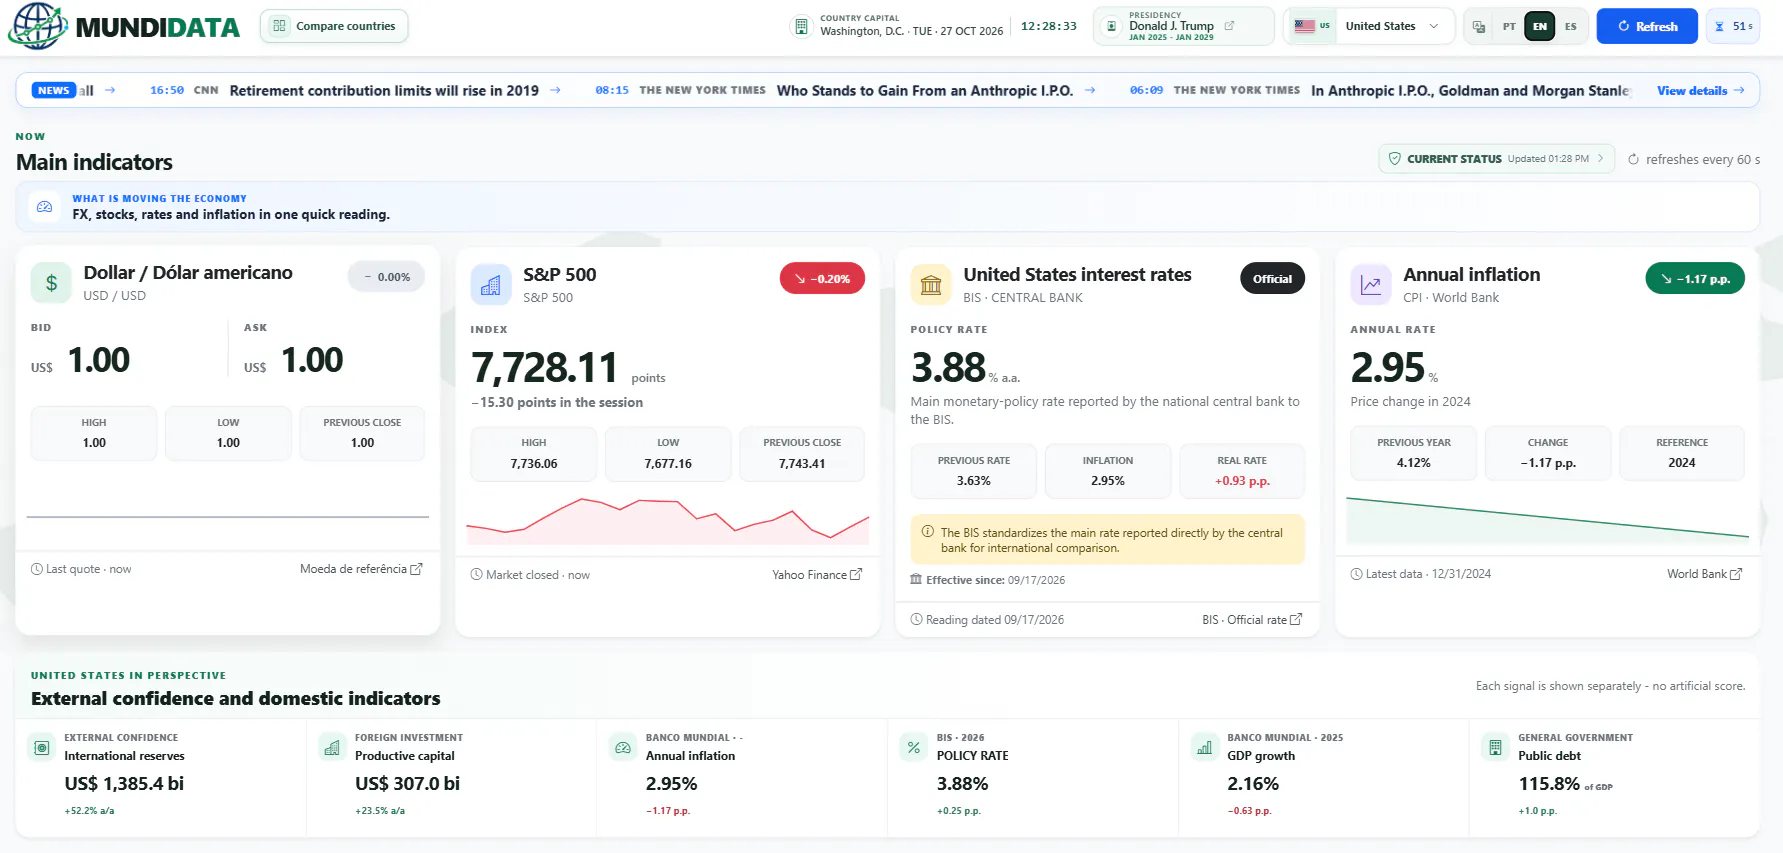The width and height of the screenshot is (1783, 853).
Task: Click the Refresh button
Action: (1647, 26)
